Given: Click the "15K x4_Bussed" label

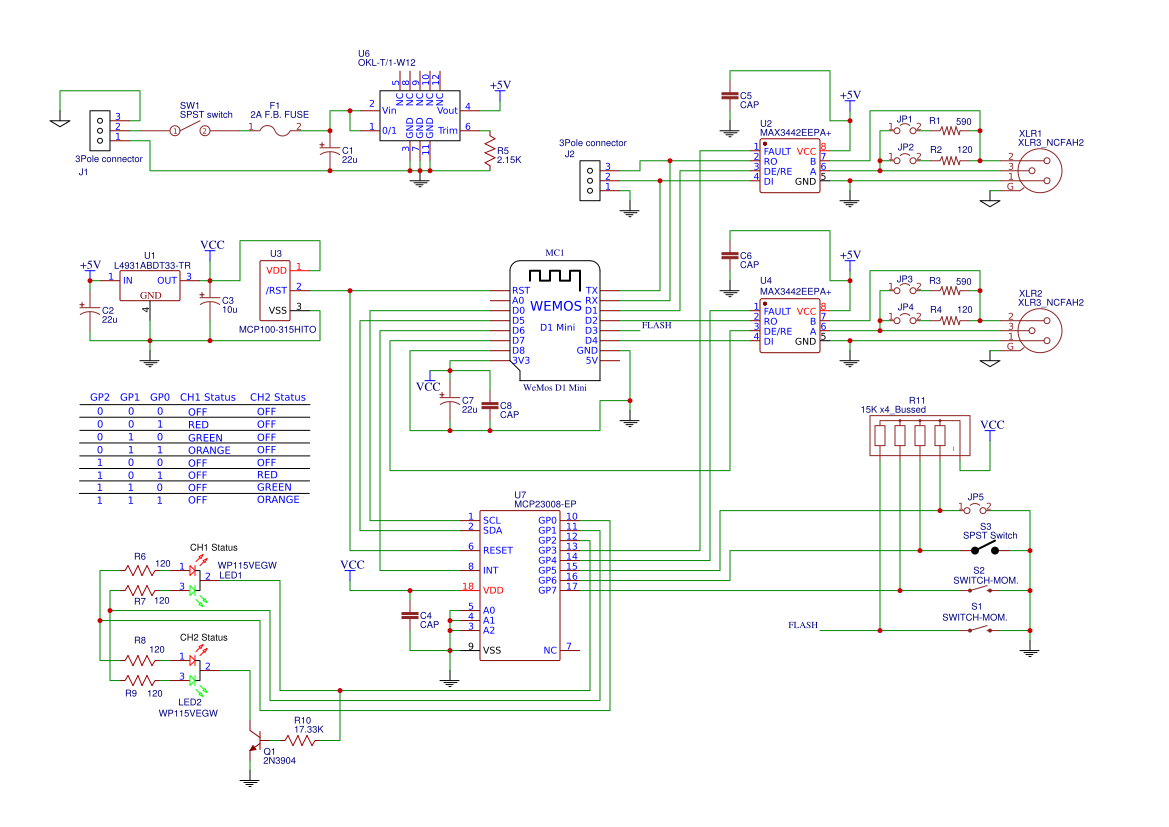Looking at the screenshot, I should pos(893,409).
